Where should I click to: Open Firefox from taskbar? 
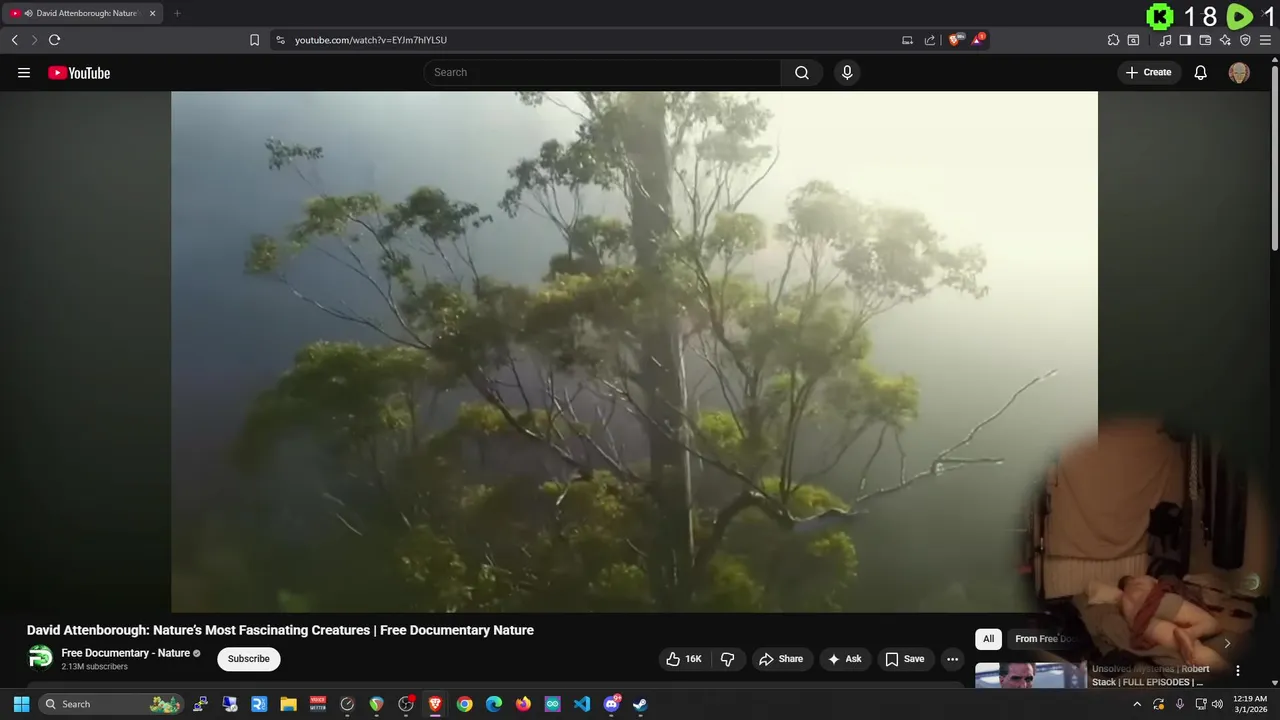pyautogui.click(x=523, y=704)
